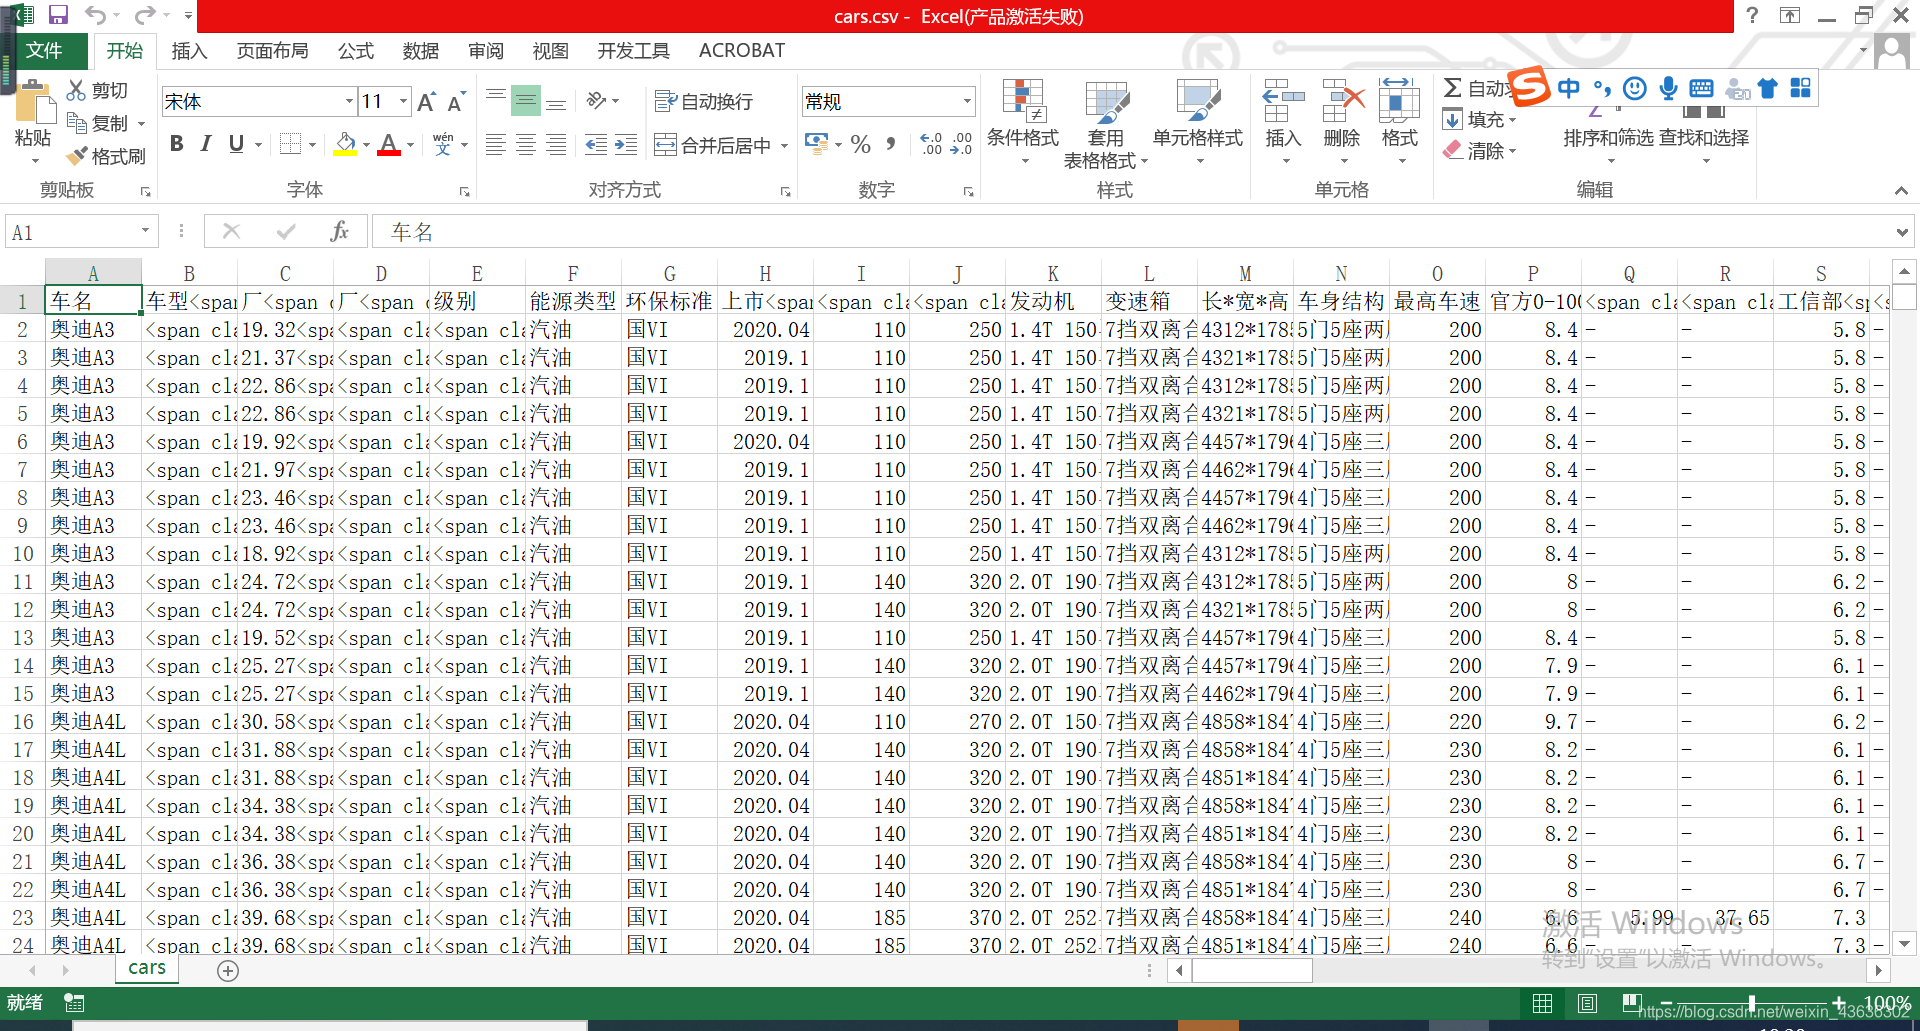This screenshot has height=1031, width=1920.
Task: Click the increase decimal icon
Action: coord(930,144)
